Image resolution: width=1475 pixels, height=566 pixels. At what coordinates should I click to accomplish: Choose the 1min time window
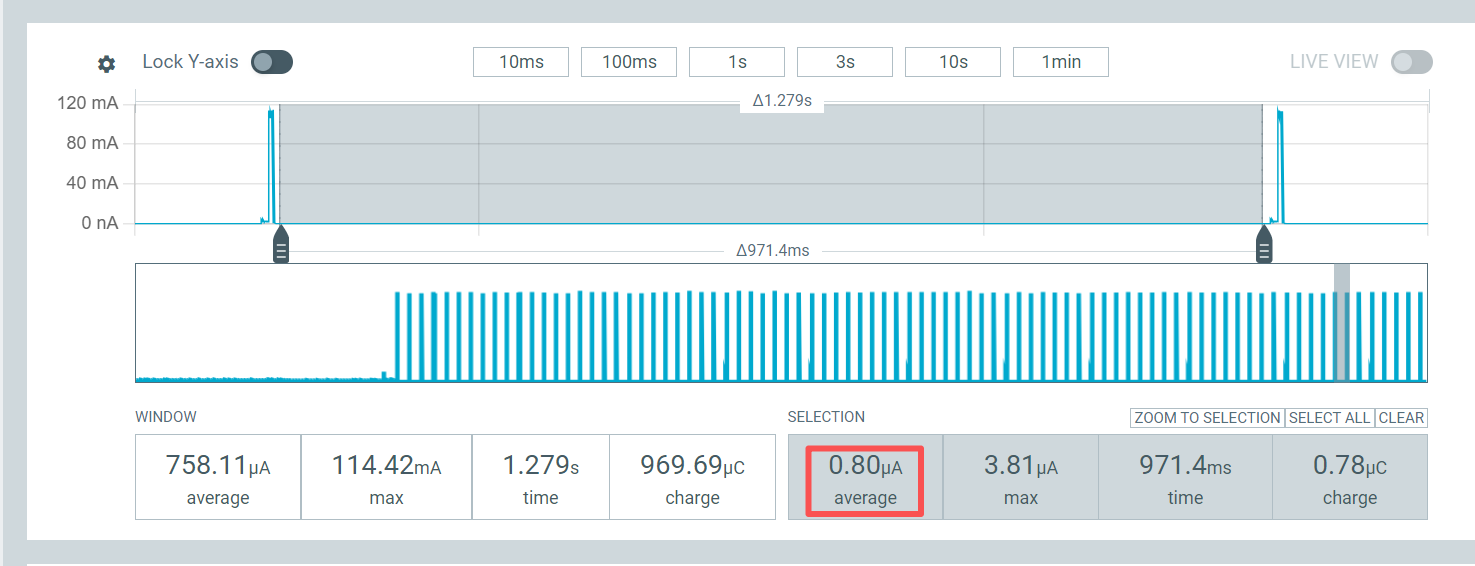(x=1061, y=62)
